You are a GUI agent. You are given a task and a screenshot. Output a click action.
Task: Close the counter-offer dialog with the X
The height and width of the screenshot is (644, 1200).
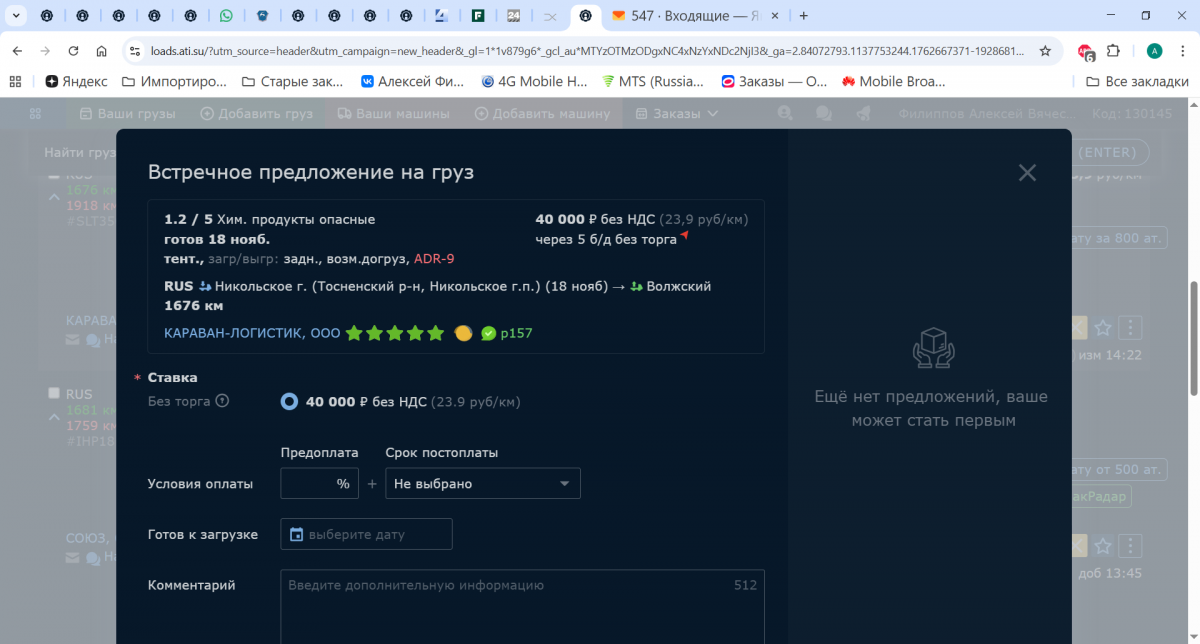tap(1027, 173)
